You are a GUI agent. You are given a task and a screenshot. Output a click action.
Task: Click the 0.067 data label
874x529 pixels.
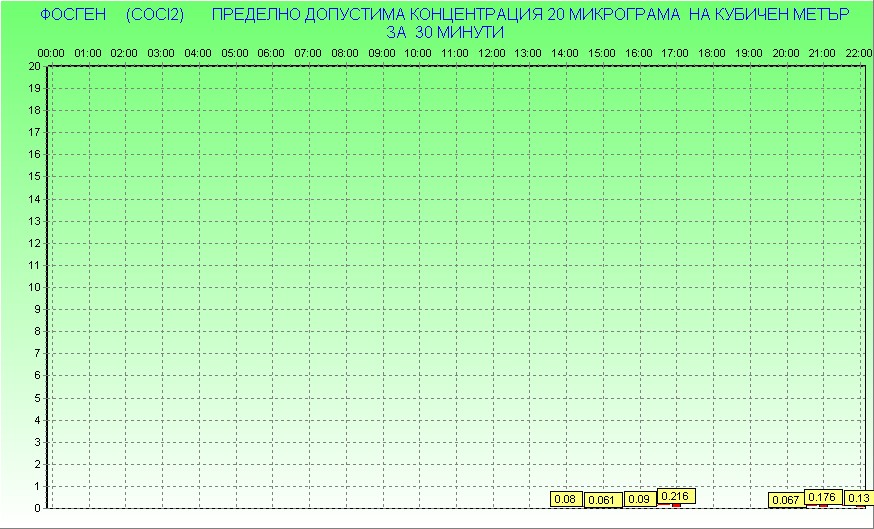point(786,500)
